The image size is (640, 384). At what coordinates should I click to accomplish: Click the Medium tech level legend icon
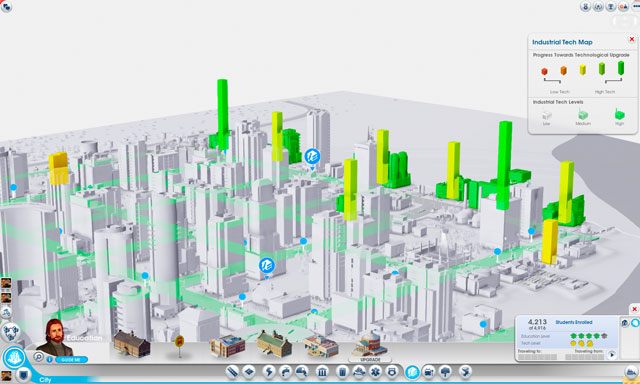(x=583, y=115)
